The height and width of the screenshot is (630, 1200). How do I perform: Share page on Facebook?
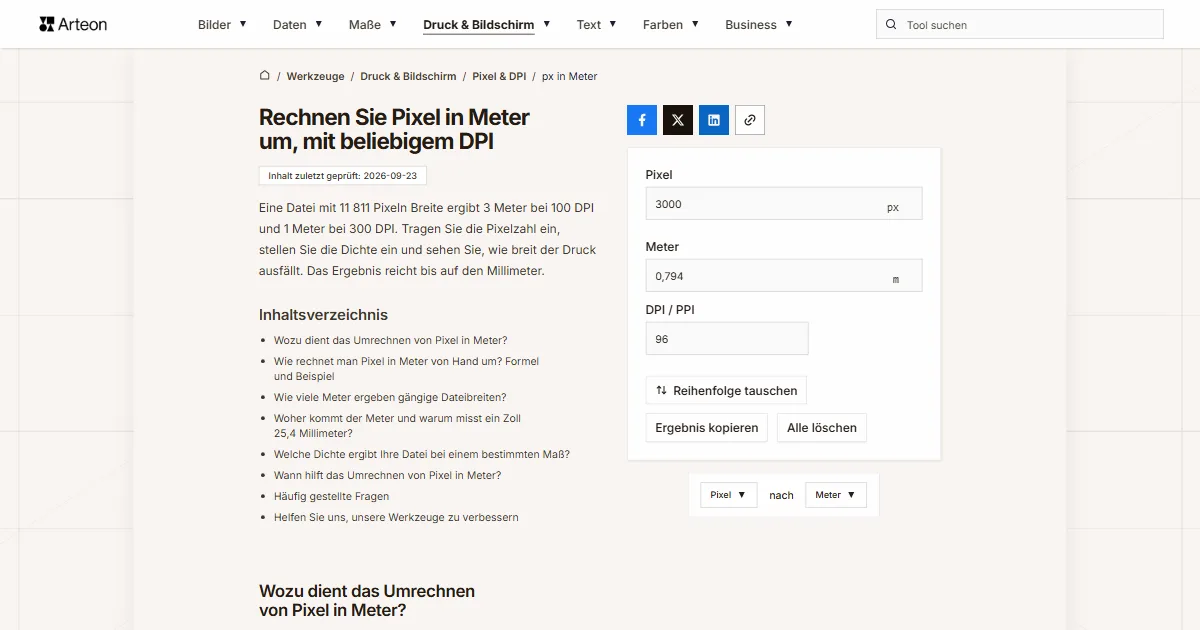pyautogui.click(x=642, y=120)
